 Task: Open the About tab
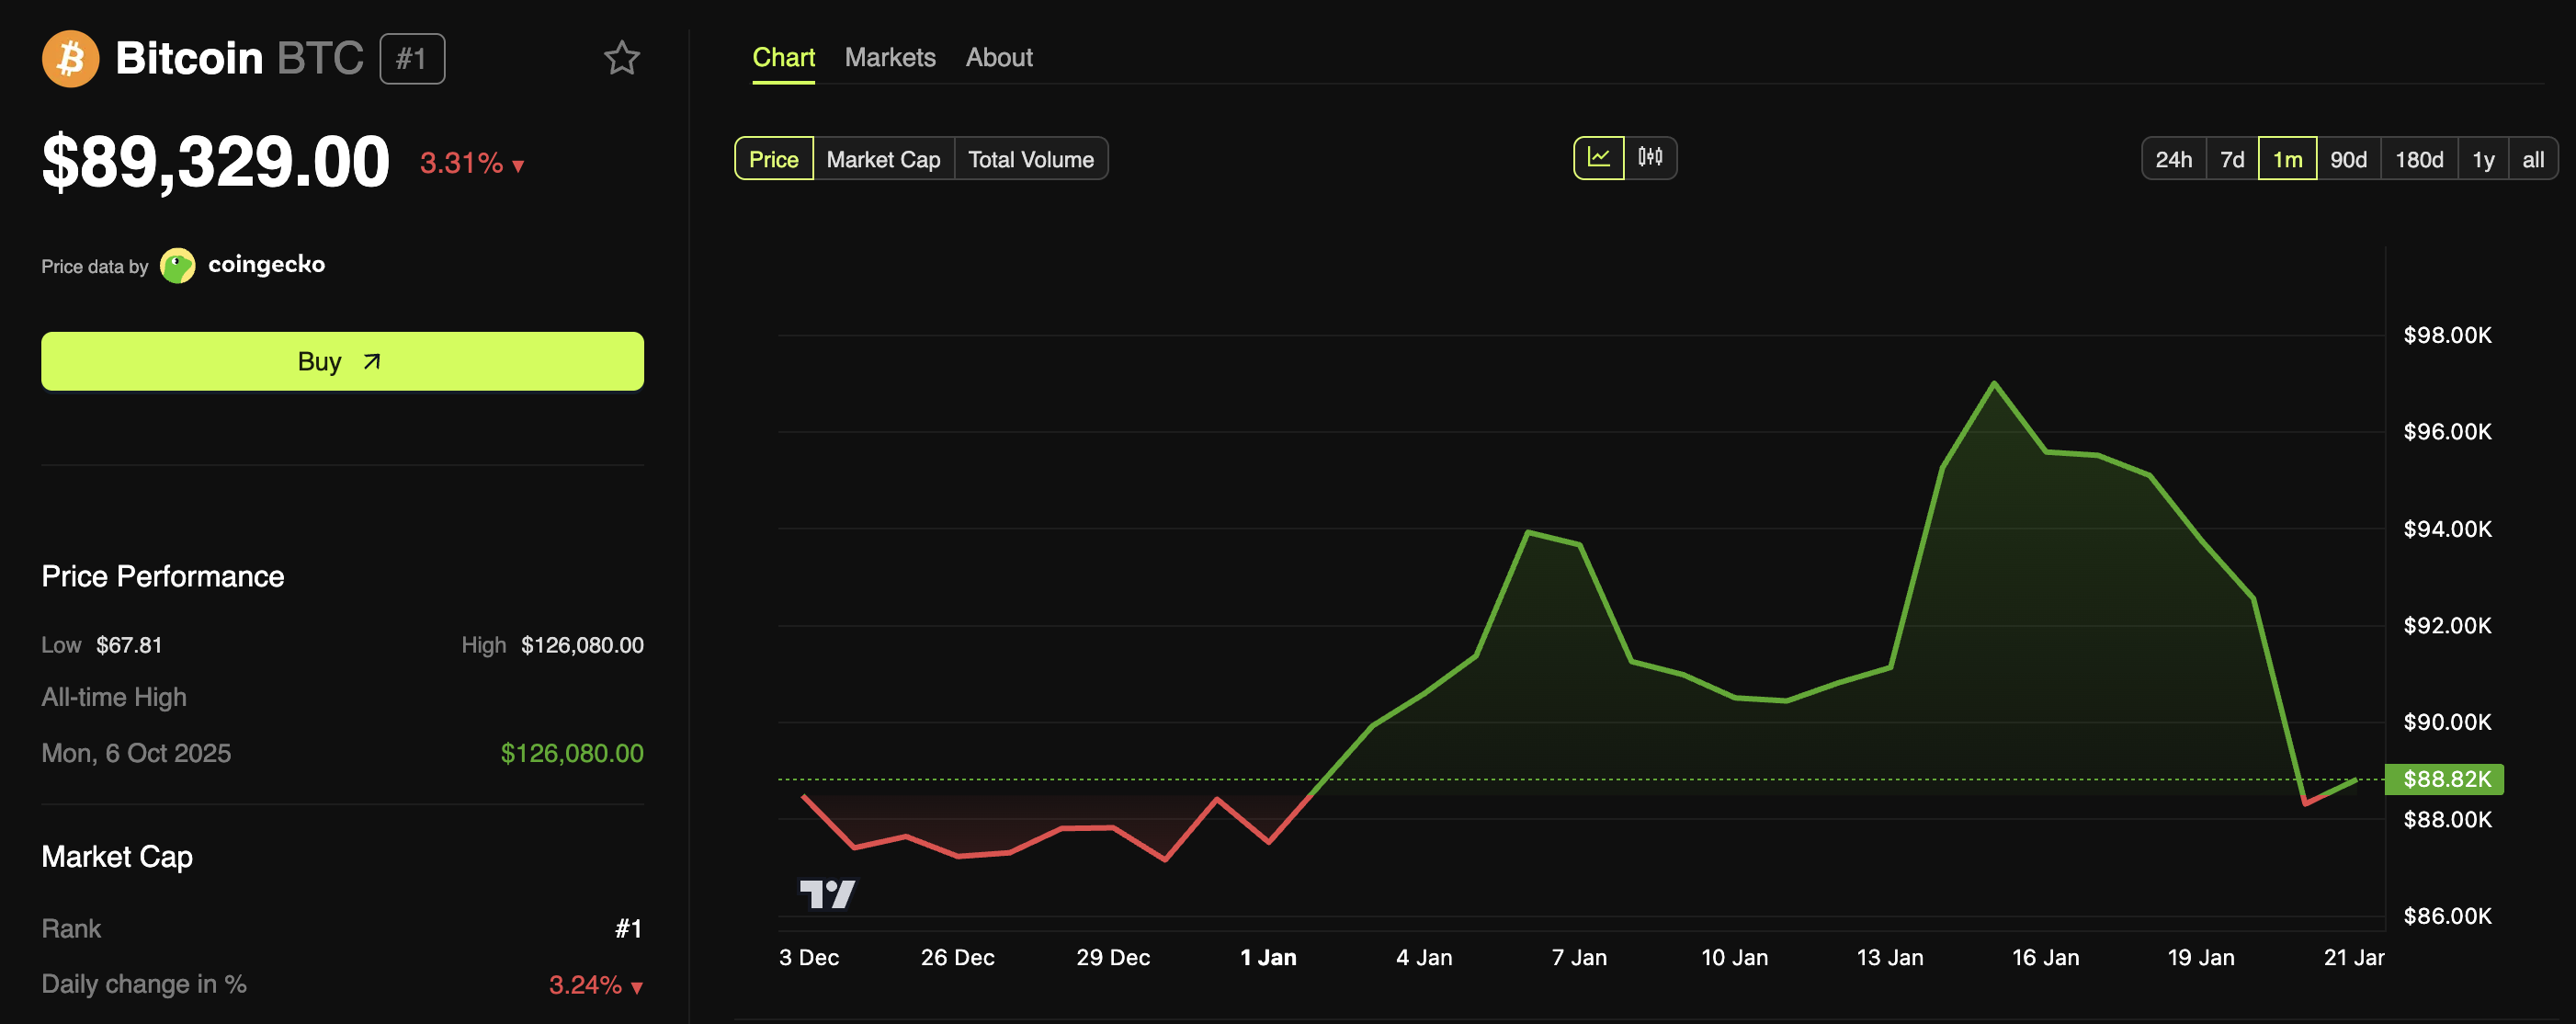[998, 58]
